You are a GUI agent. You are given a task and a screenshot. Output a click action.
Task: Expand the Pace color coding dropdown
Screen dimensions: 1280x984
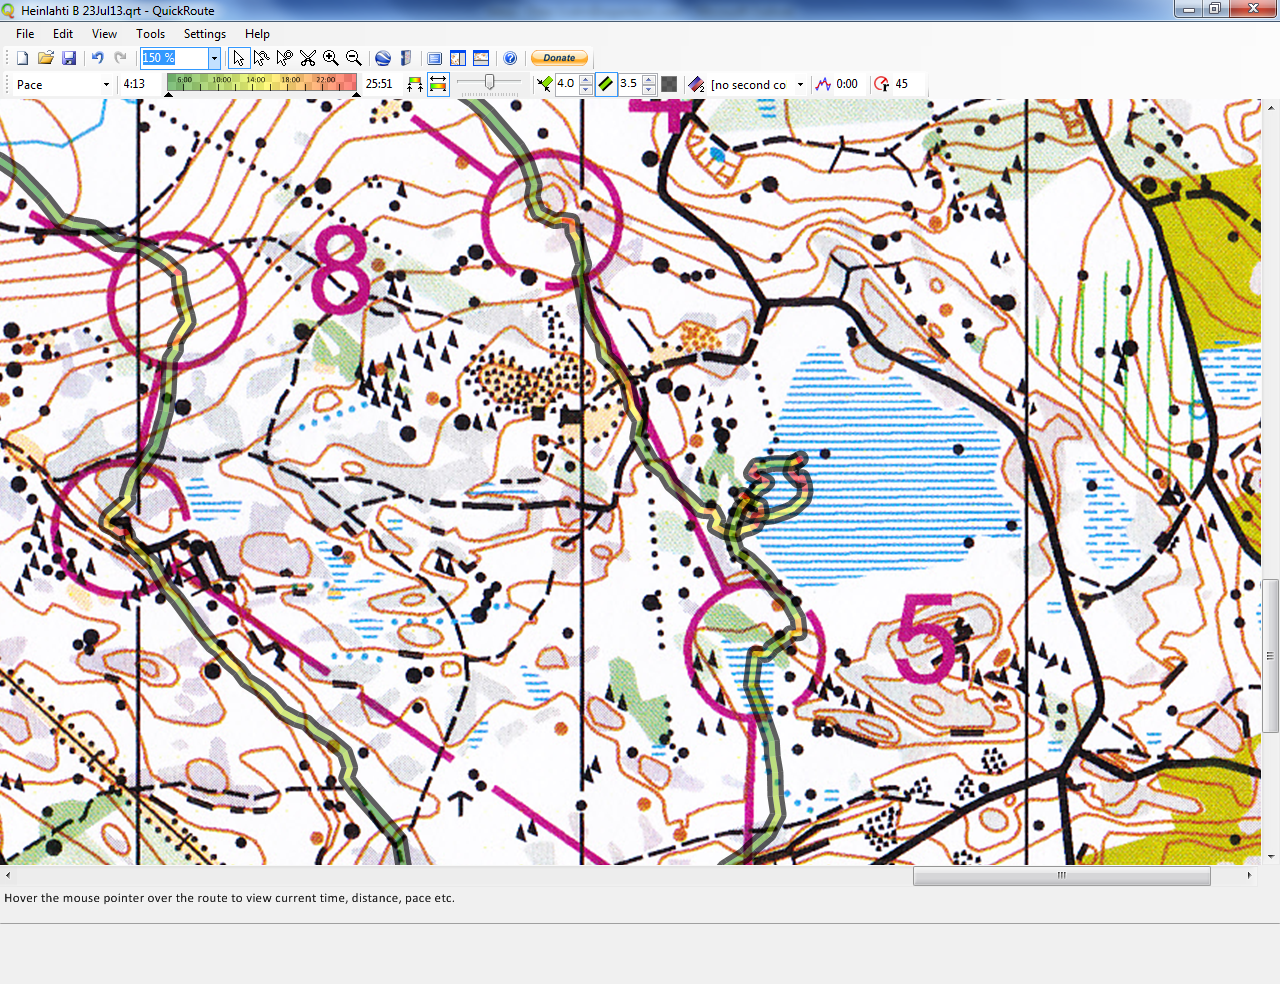(x=106, y=85)
